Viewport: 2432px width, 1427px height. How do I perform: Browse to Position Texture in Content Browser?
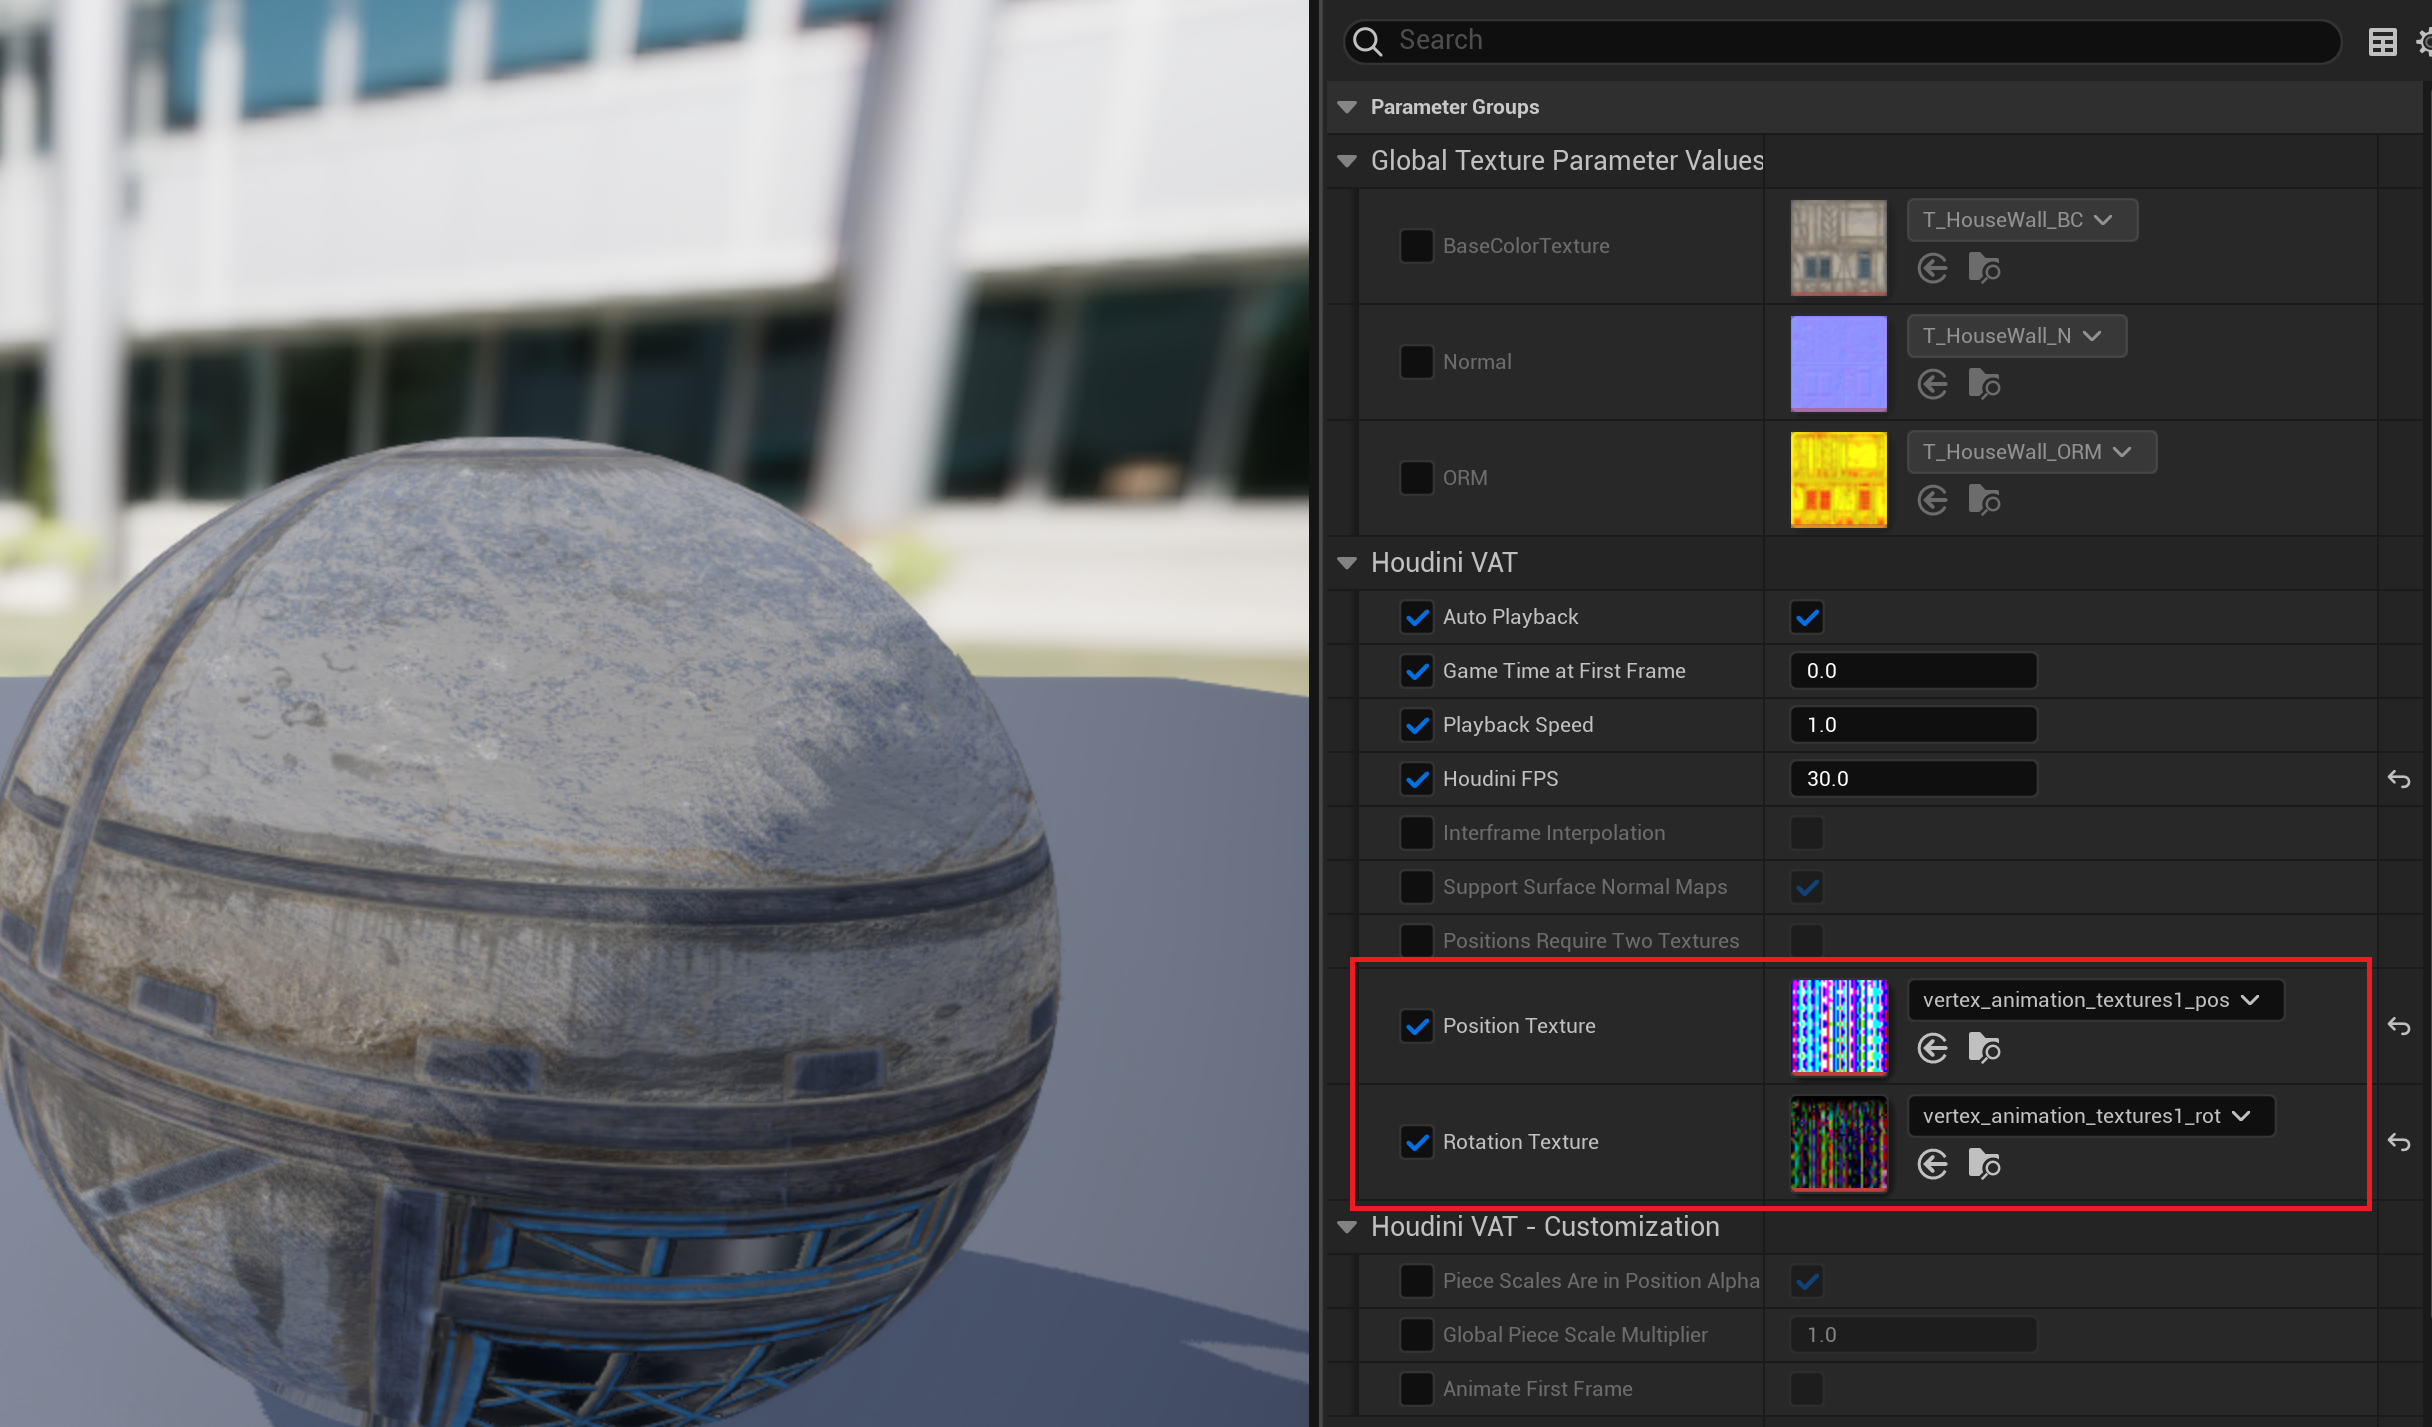tap(1984, 1048)
